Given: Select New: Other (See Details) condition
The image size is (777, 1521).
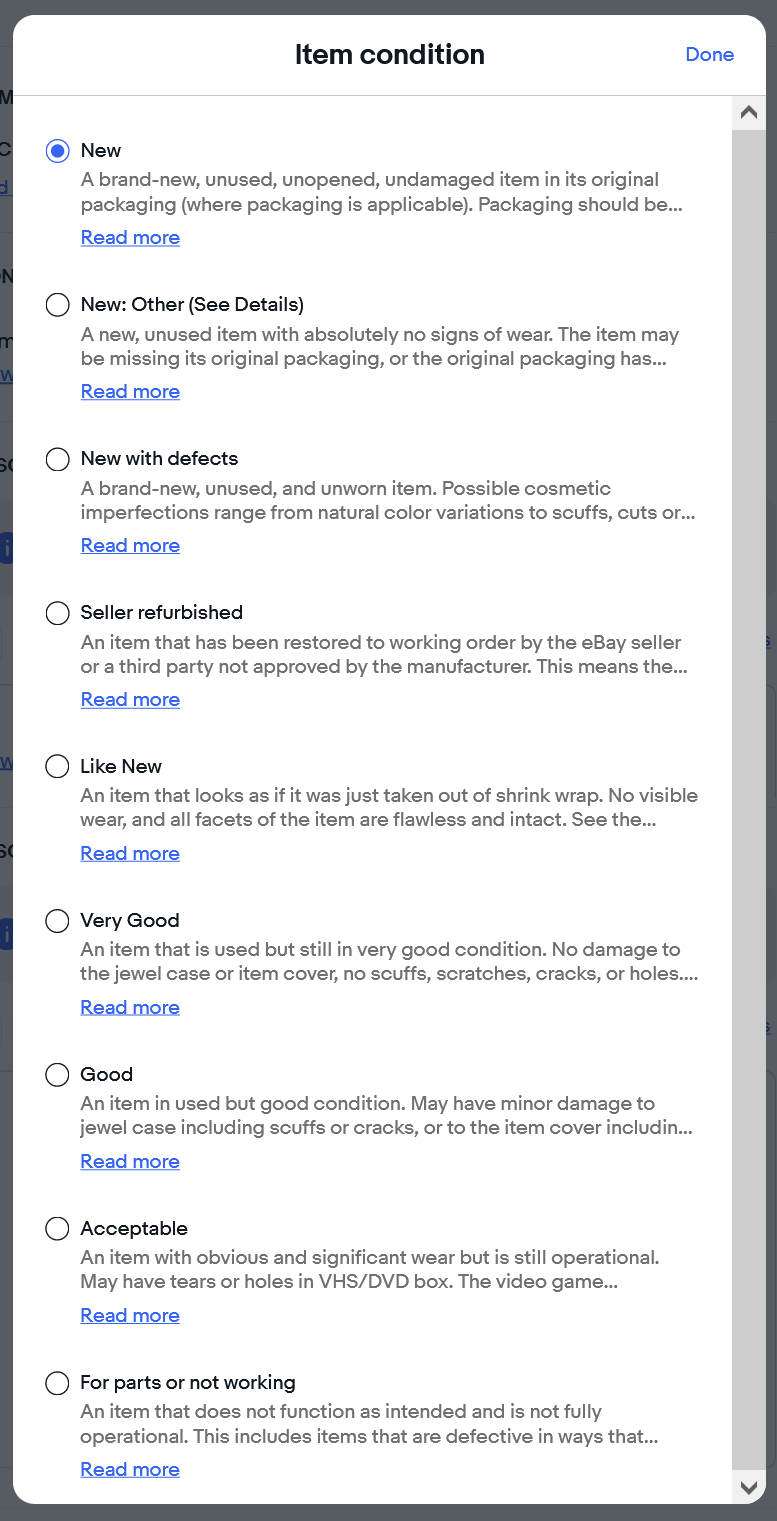Looking at the screenshot, I should click(x=58, y=304).
